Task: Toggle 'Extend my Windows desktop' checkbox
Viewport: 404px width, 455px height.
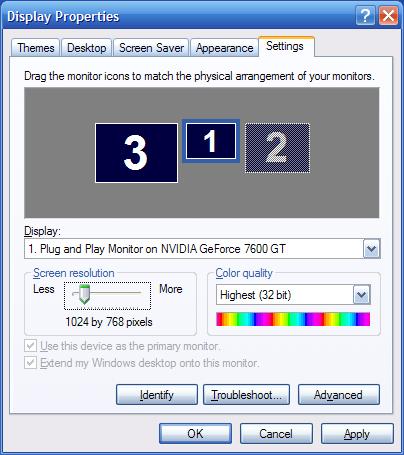Action: point(30,362)
